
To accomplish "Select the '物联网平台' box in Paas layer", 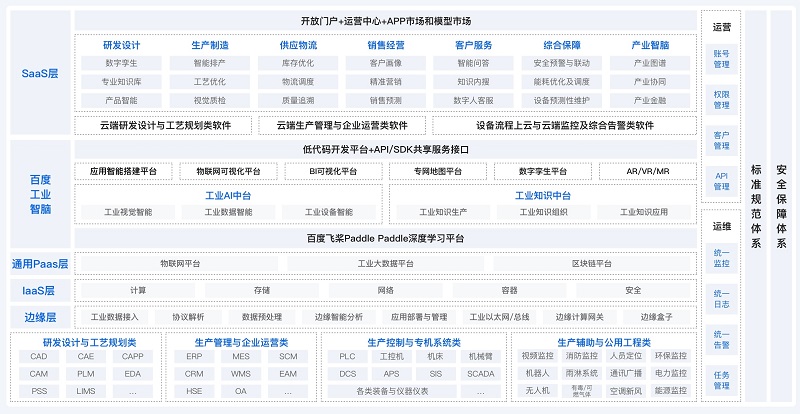I will point(180,264).
